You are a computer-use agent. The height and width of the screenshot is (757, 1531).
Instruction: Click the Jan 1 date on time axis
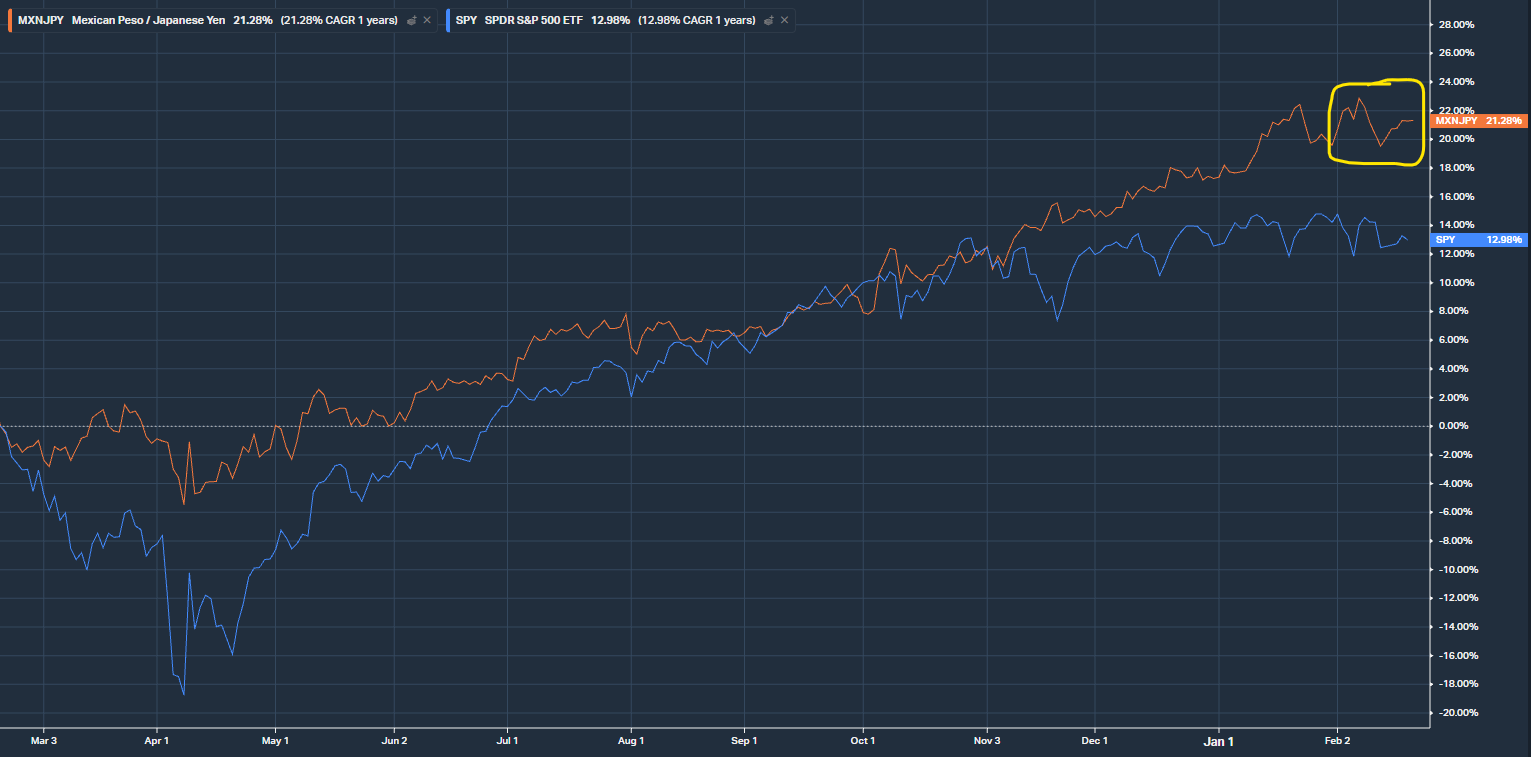point(1218,741)
